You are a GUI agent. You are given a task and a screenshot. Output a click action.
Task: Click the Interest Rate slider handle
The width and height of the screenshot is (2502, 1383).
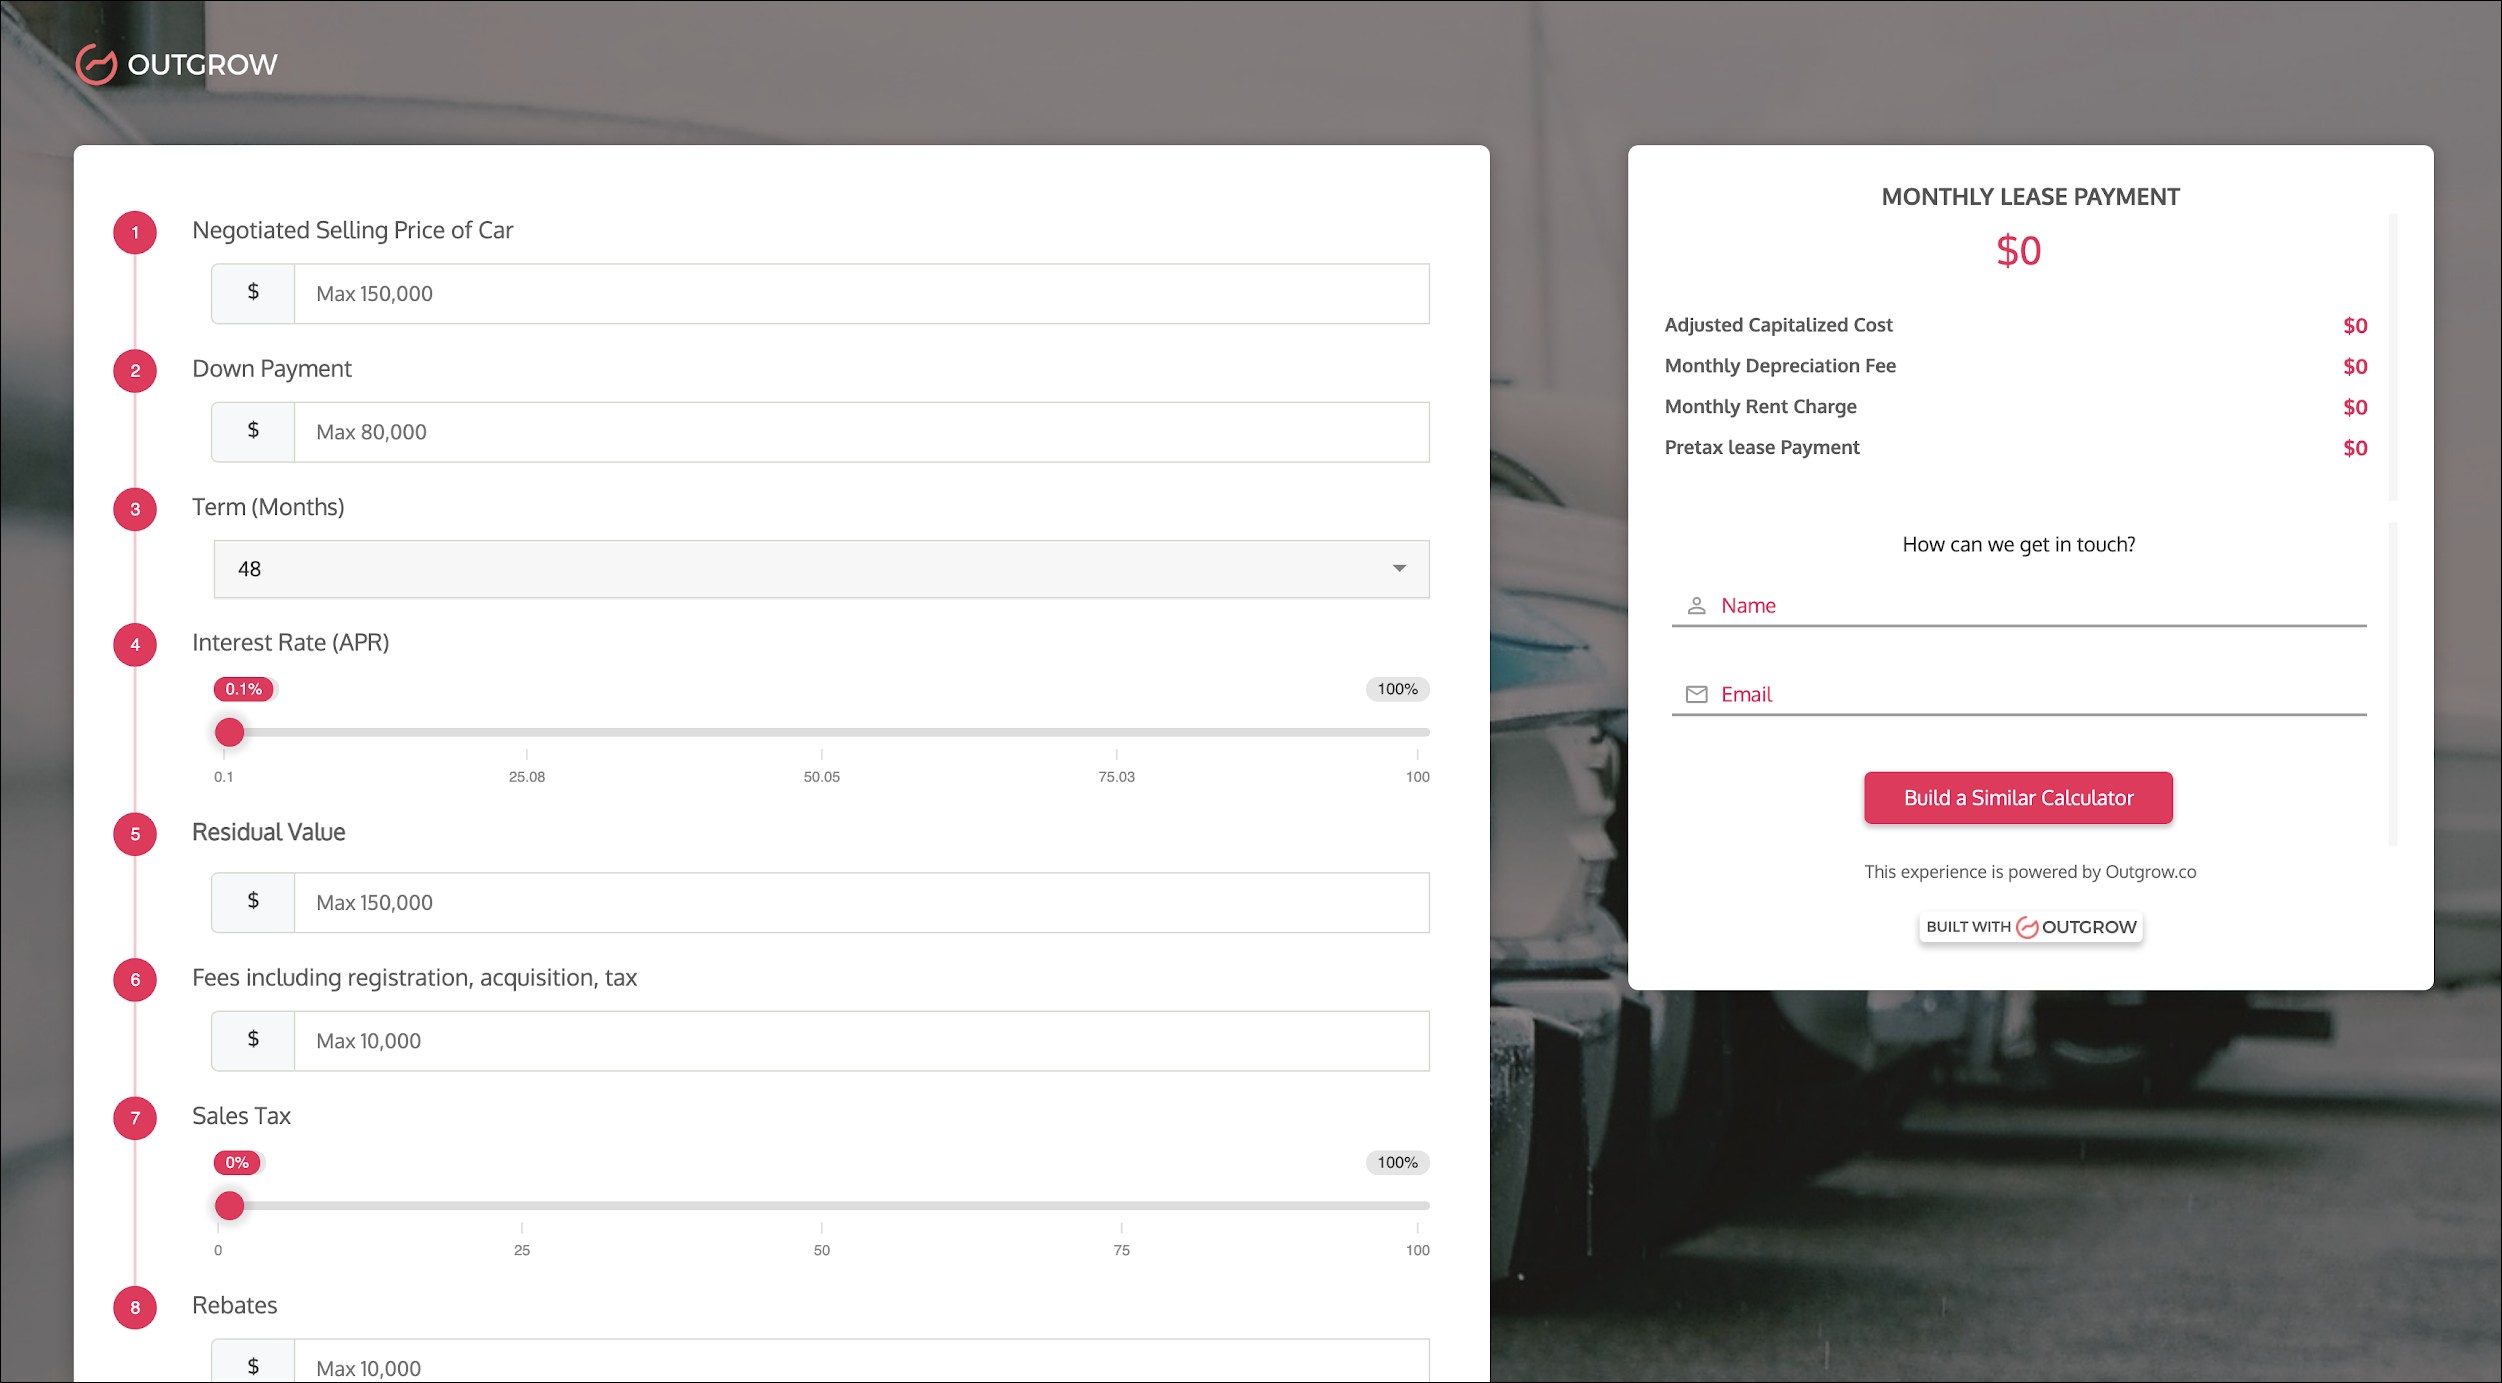click(x=230, y=732)
